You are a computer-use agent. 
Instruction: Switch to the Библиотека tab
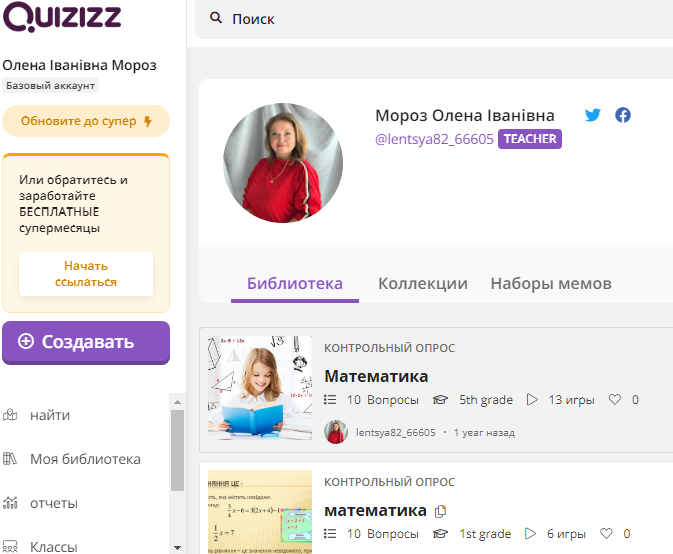pos(295,283)
